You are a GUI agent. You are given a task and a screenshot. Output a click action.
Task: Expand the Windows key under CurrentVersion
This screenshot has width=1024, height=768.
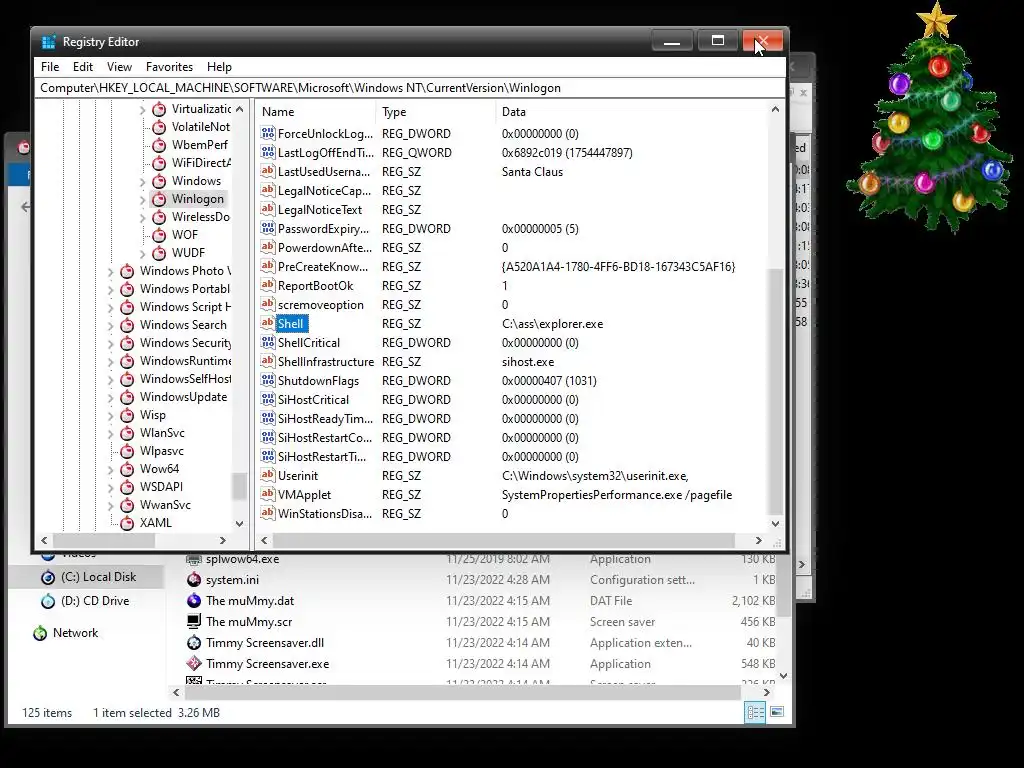tap(142, 182)
